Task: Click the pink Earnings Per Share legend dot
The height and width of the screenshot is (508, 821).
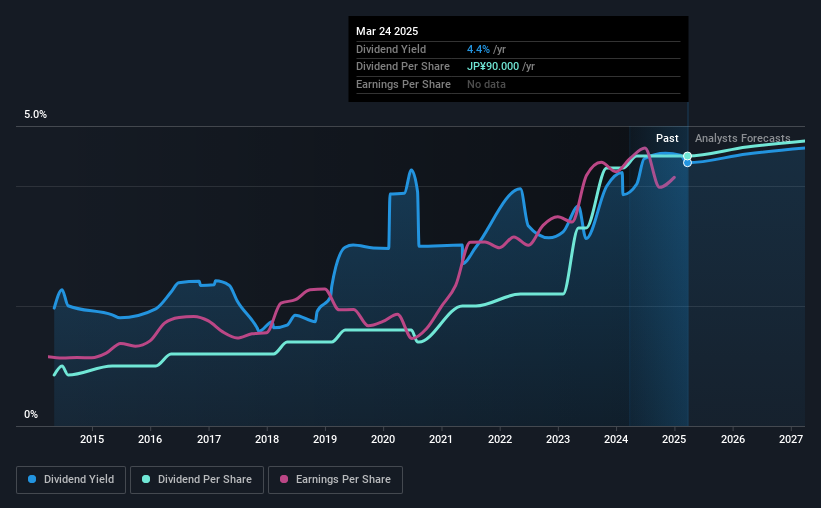Action: [284, 479]
